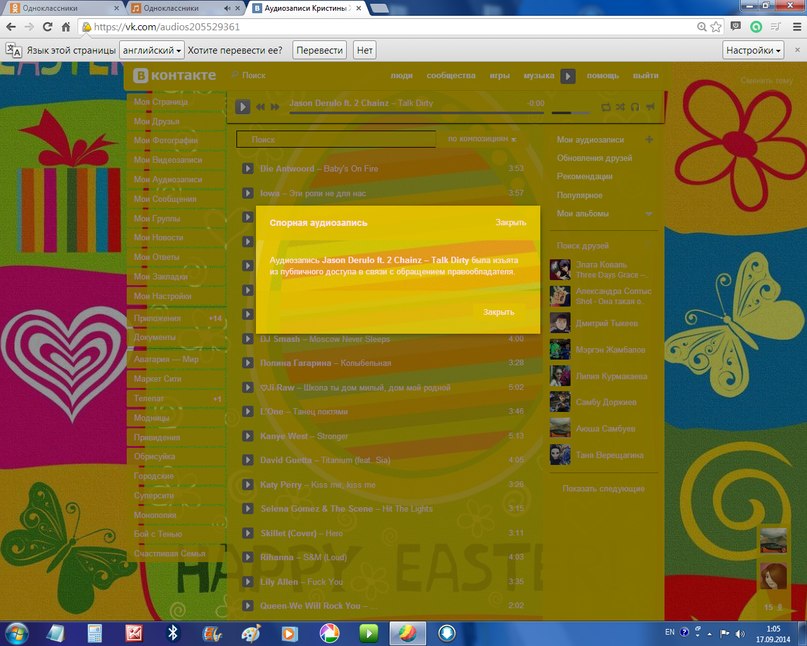Viewport: 807px width, 646px height.
Task: Click the headphones icon in the player
Action: point(635,107)
